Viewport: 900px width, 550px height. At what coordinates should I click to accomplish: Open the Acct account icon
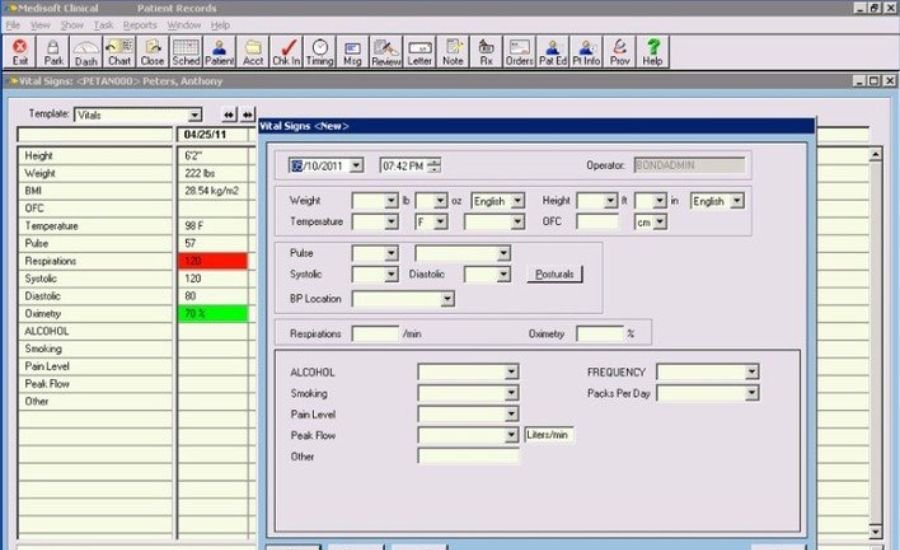253,52
